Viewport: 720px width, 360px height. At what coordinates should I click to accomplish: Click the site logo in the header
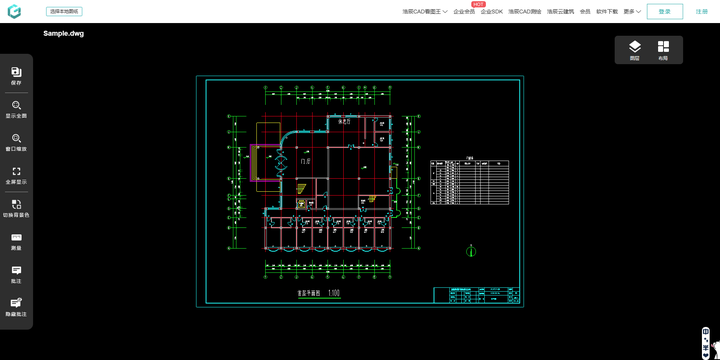click(14, 11)
